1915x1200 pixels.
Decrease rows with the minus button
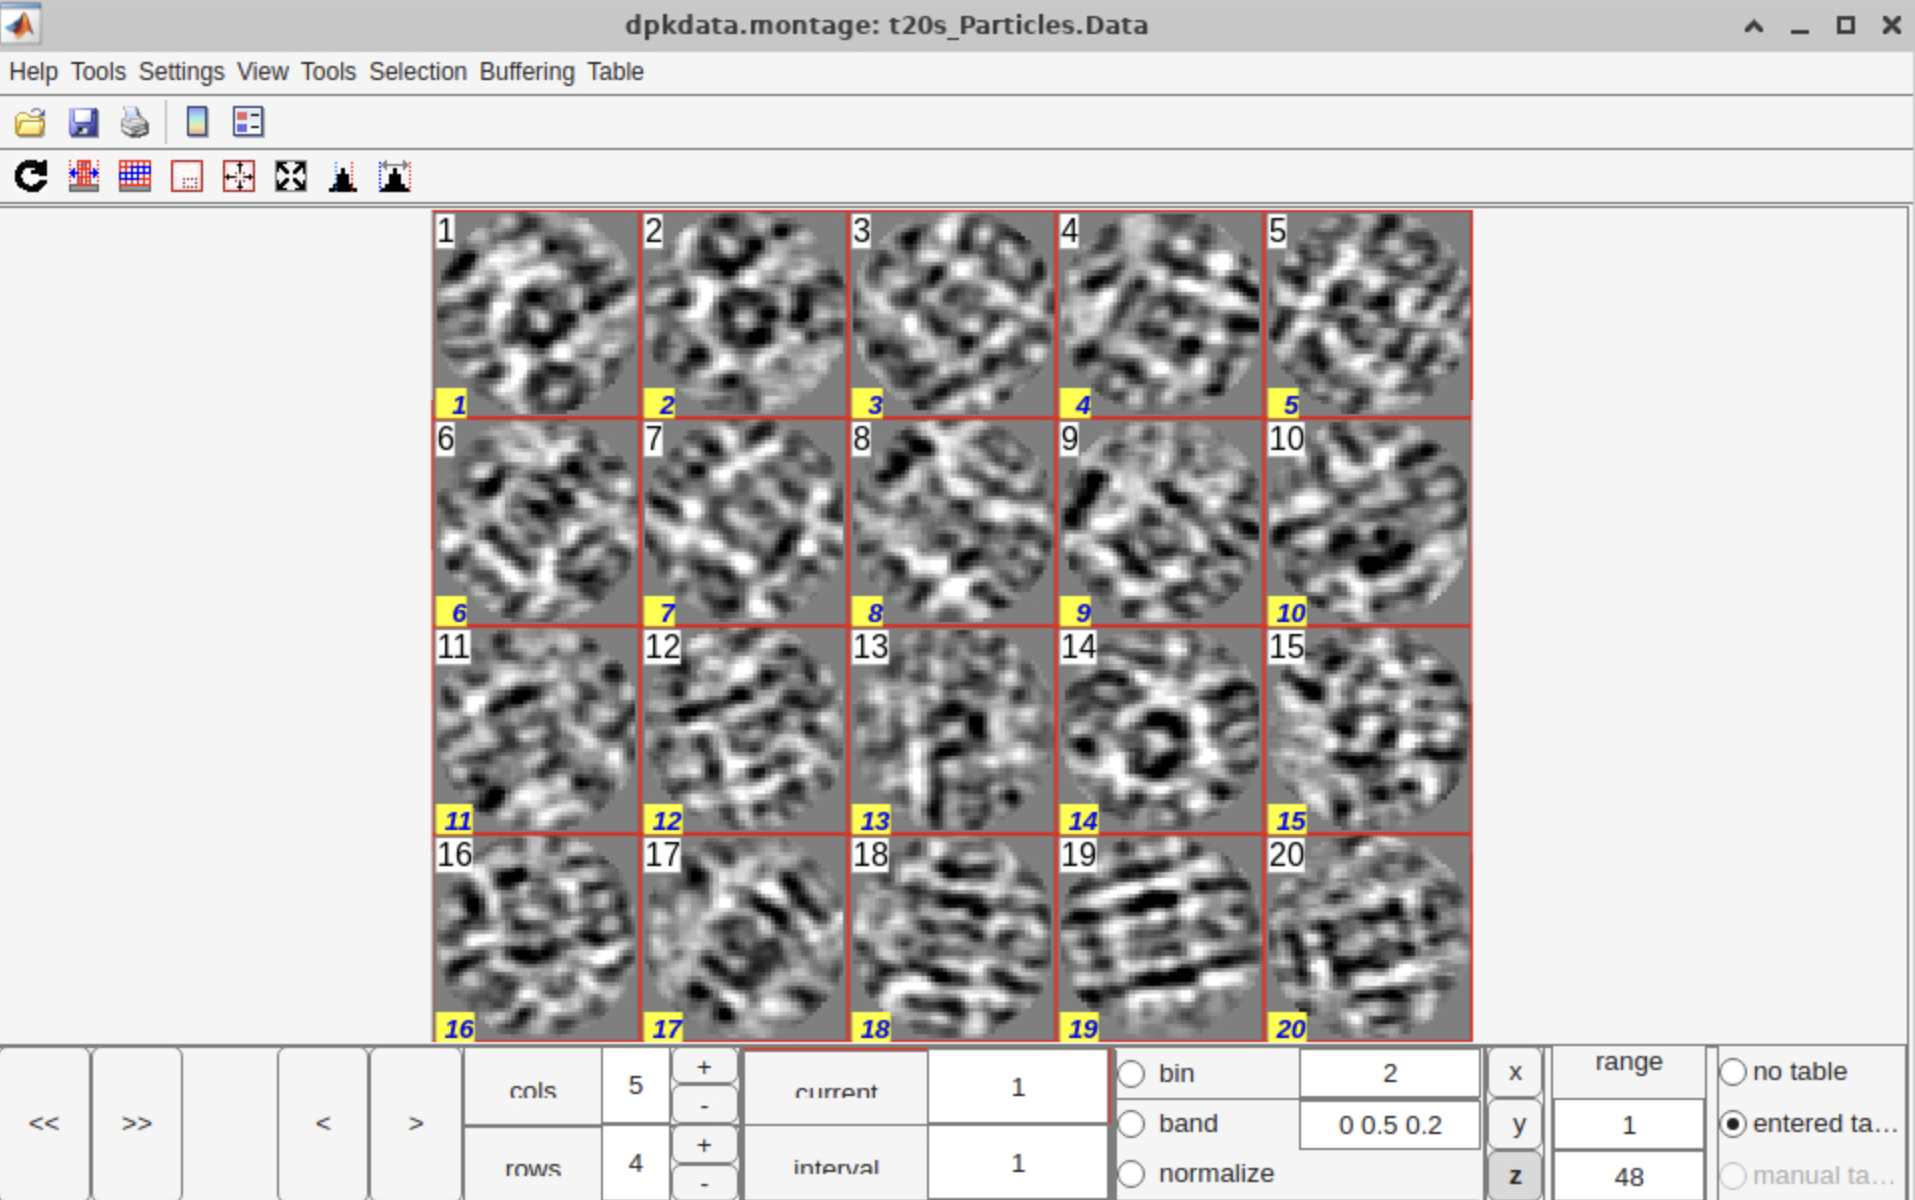coord(704,1183)
